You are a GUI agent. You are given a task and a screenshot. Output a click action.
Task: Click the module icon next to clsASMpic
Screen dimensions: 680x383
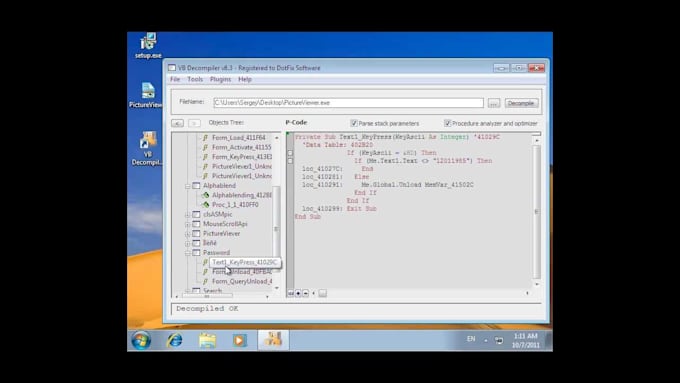tap(196, 214)
